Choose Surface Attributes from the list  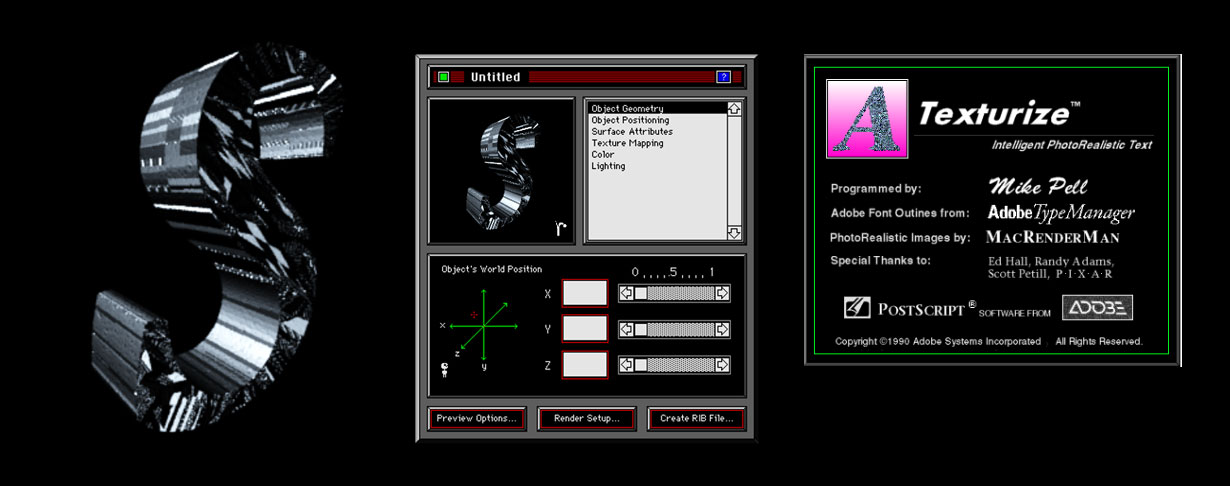tap(631, 132)
